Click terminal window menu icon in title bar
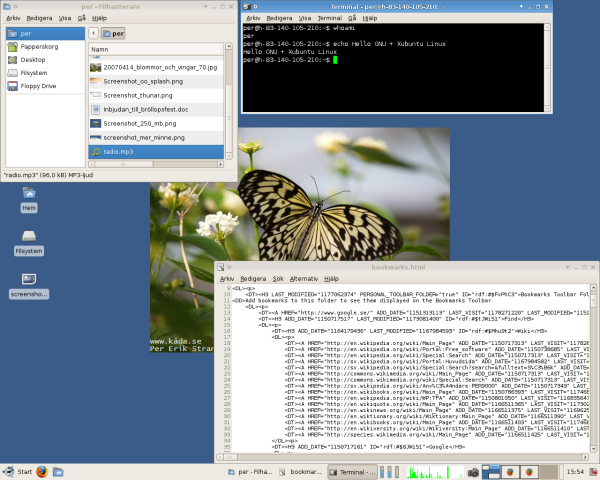The width and height of the screenshot is (600, 480). tap(247, 7)
